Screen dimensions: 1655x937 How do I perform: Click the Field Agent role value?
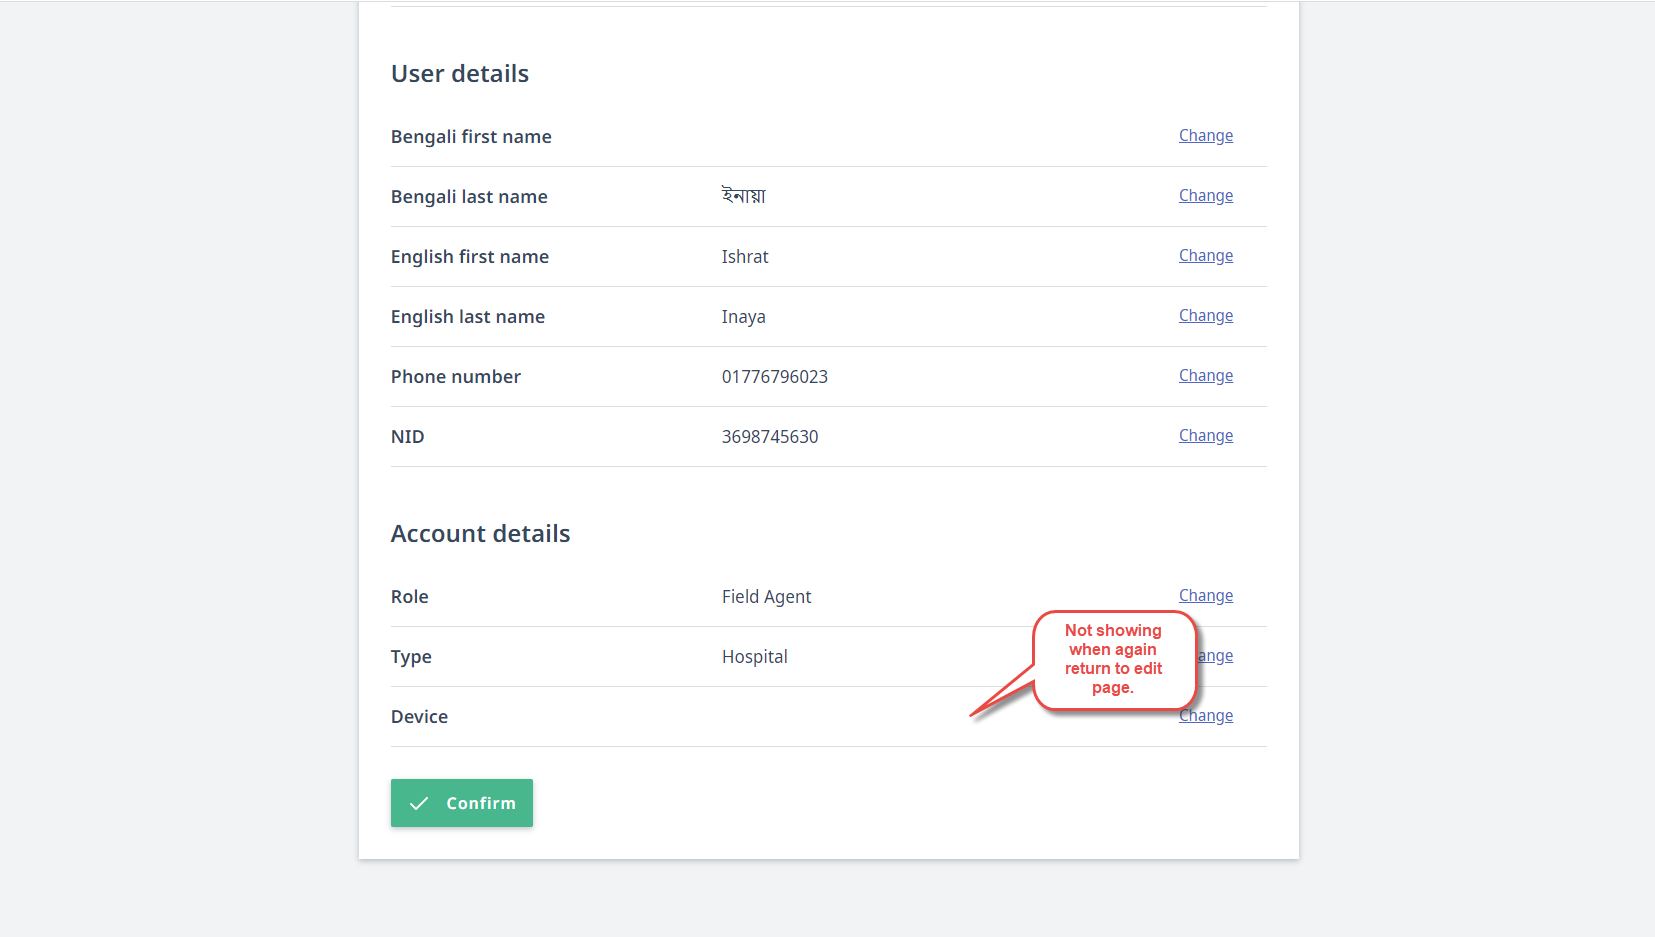pos(766,596)
